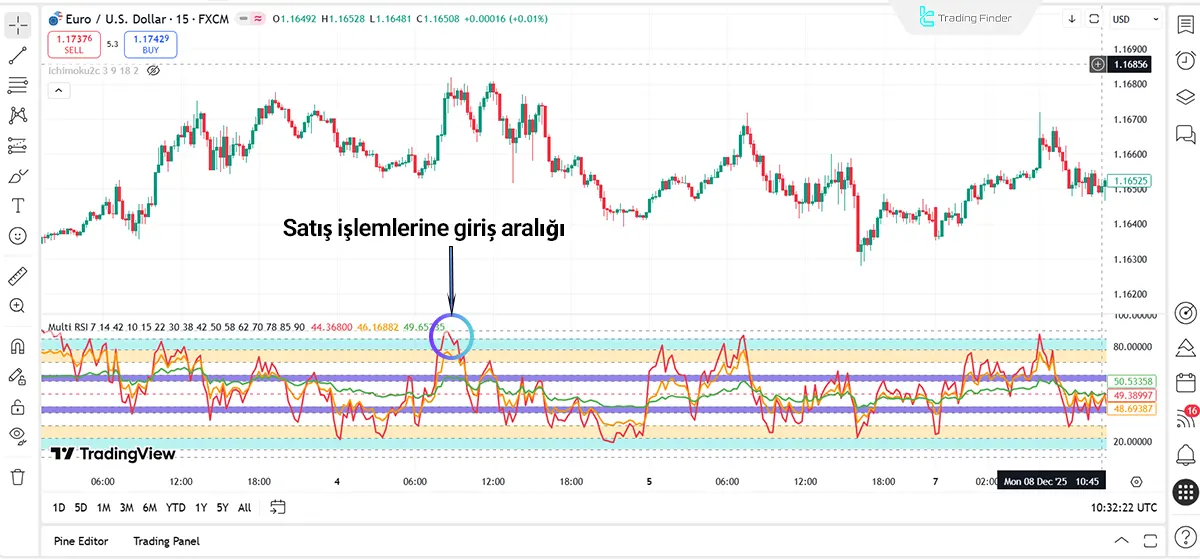
Task: Set the time range to 3M
Action: tap(126, 508)
